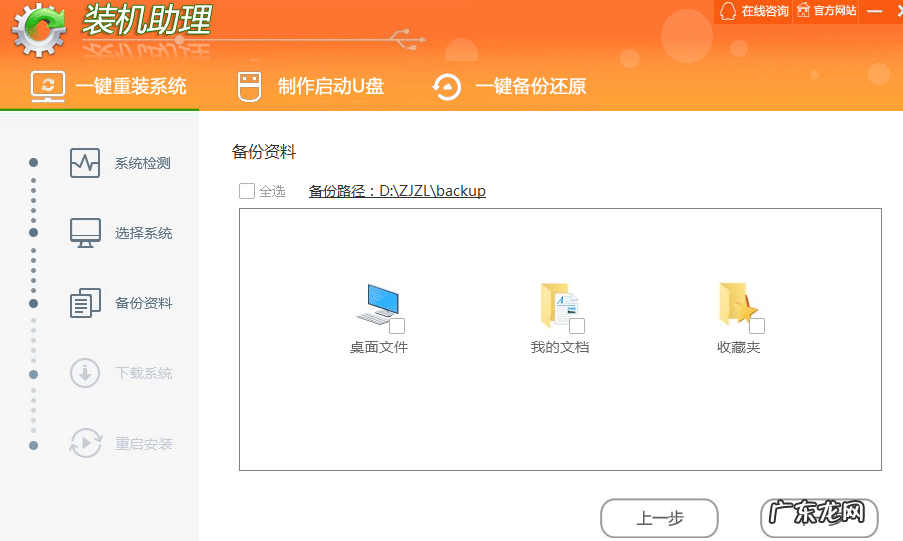The width and height of the screenshot is (903, 541).
Task: Click the choose-system monitor icon
Action: 85,233
